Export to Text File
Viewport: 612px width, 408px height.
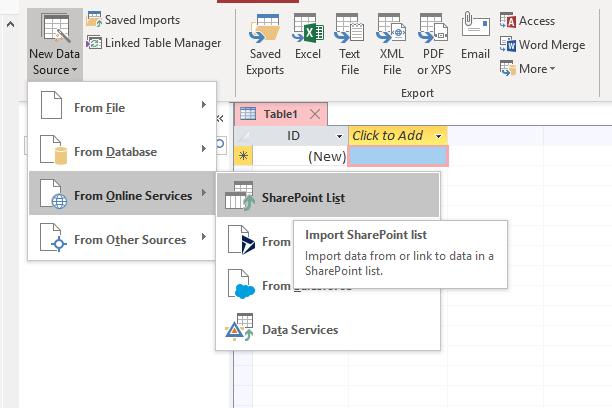(x=350, y=44)
